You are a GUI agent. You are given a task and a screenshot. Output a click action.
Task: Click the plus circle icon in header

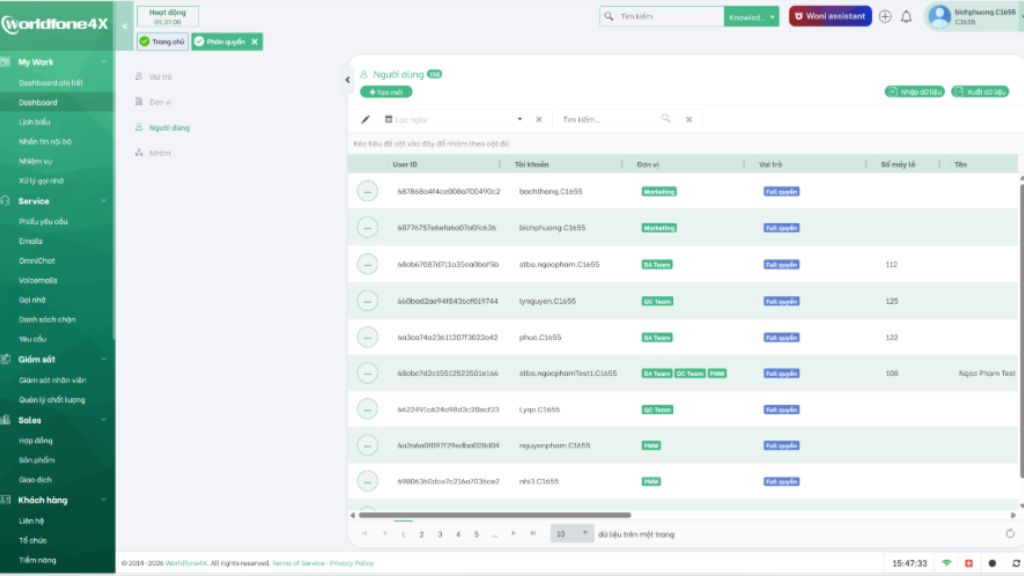point(885,16)
